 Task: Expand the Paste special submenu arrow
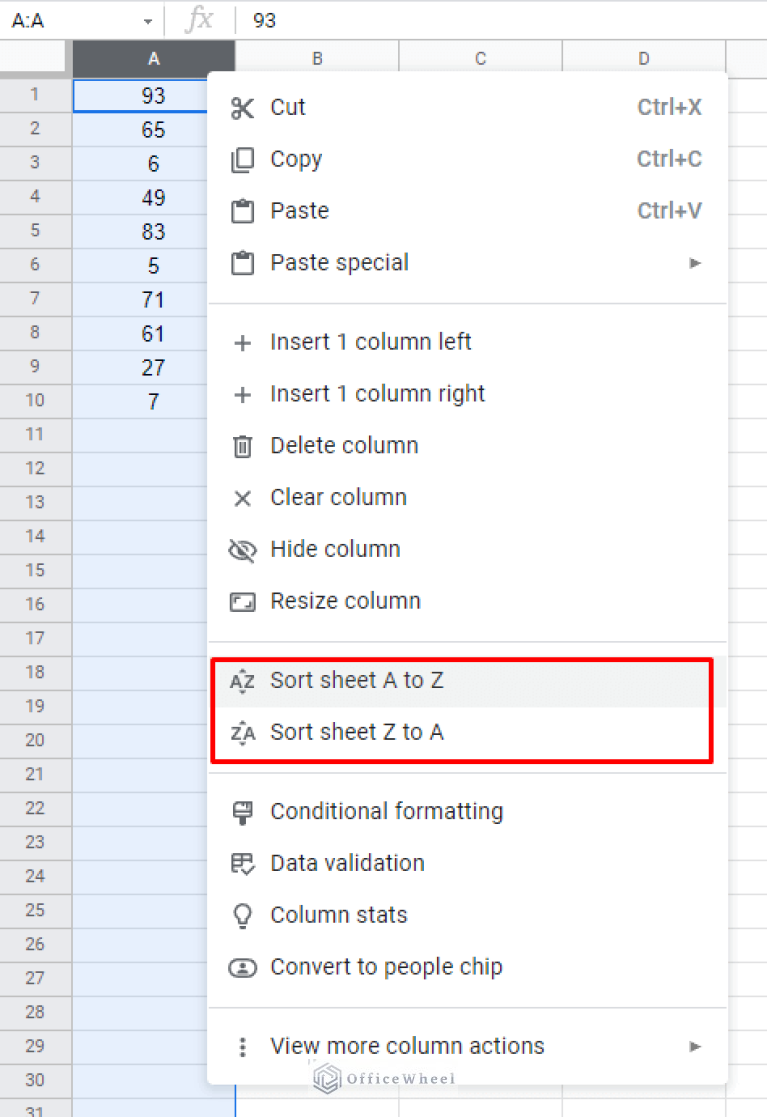click(695, 263)
